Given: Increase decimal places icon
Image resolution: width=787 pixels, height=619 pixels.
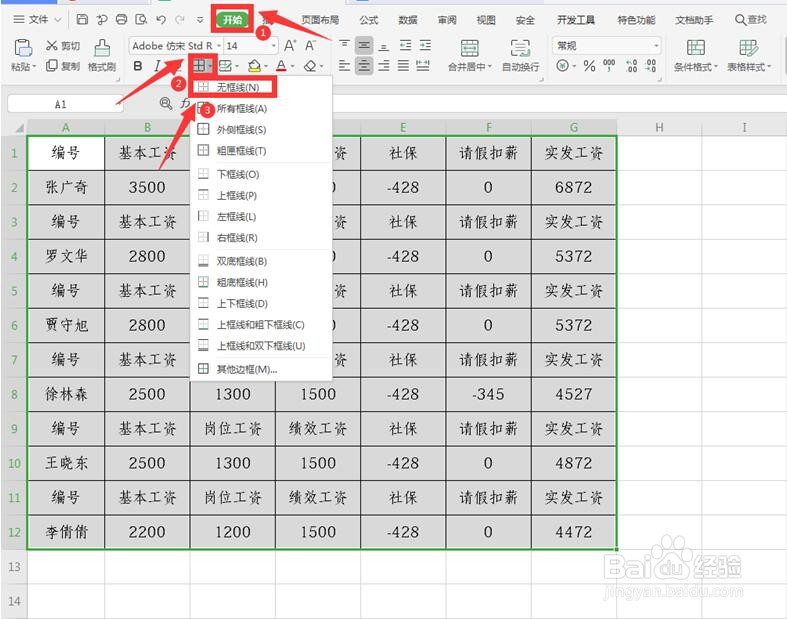Looking at the screenshot, I should click(631, 66).
